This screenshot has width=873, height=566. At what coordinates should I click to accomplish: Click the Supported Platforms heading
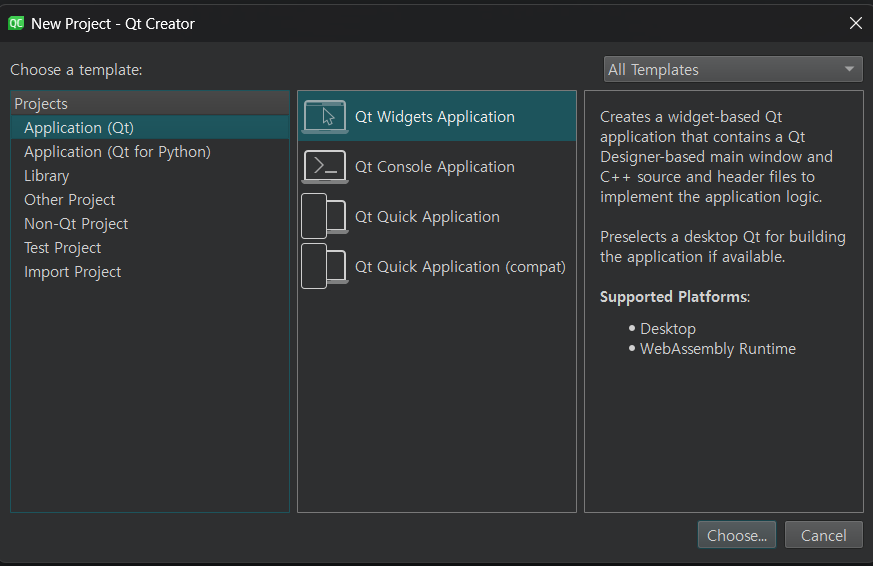[x=675, y=297]
